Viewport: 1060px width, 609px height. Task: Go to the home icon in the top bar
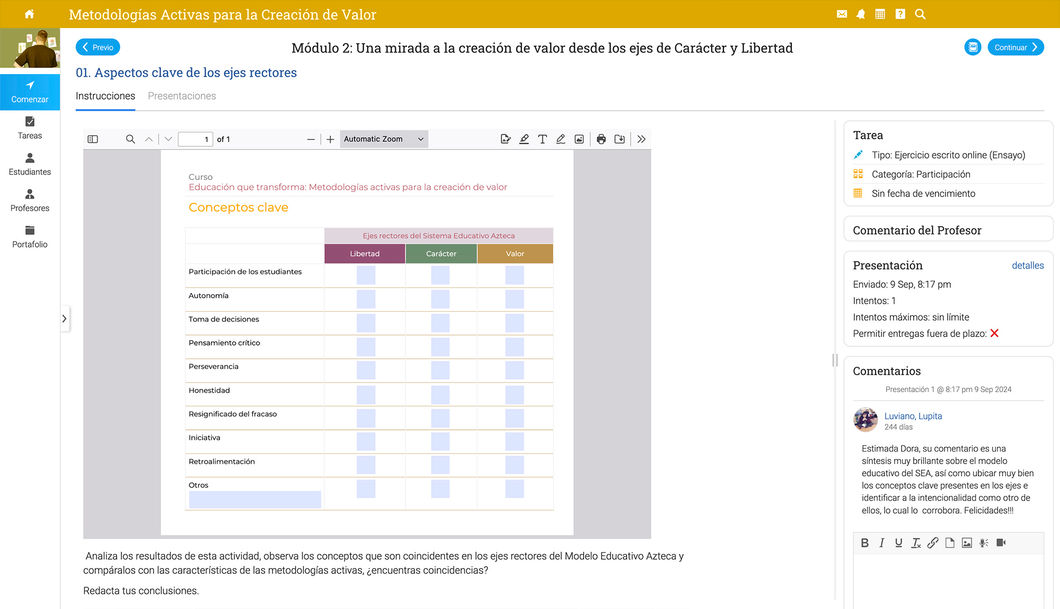(29, 14)
